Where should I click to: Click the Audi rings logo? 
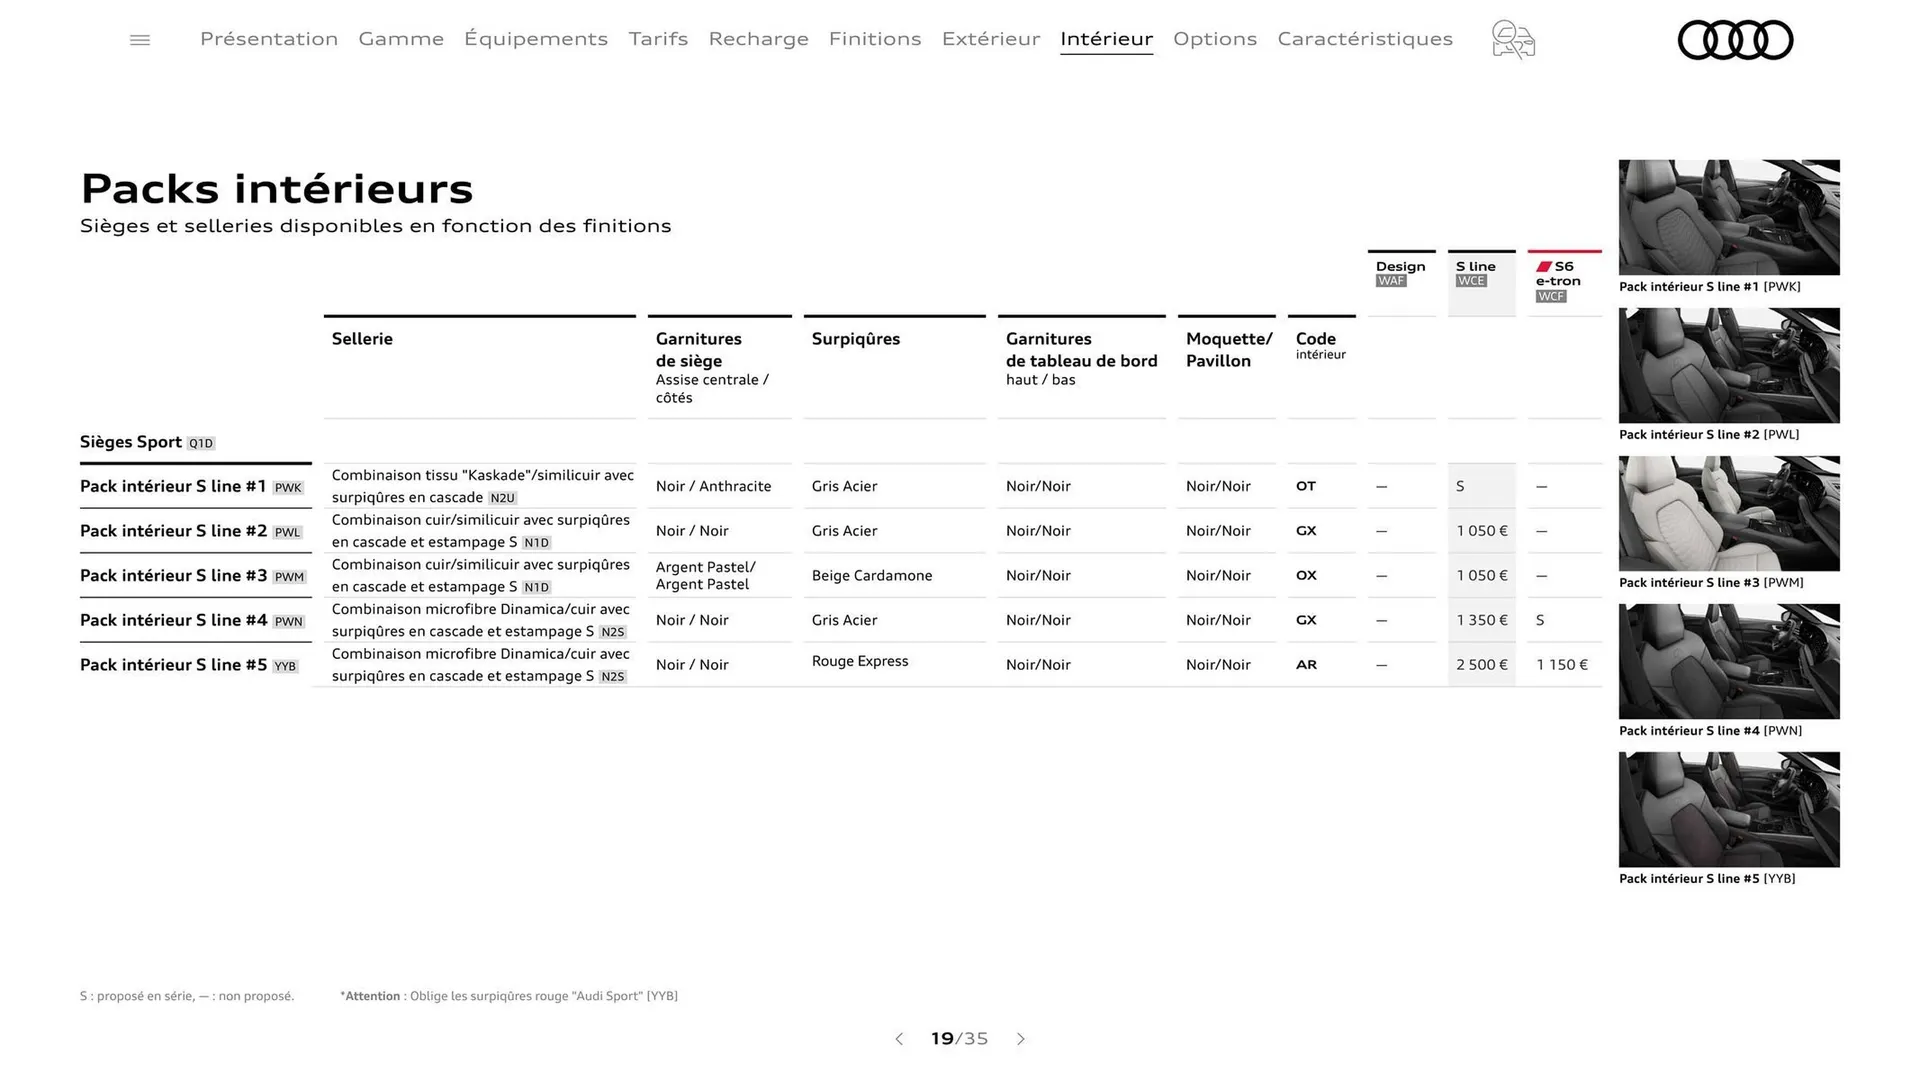1735,40
